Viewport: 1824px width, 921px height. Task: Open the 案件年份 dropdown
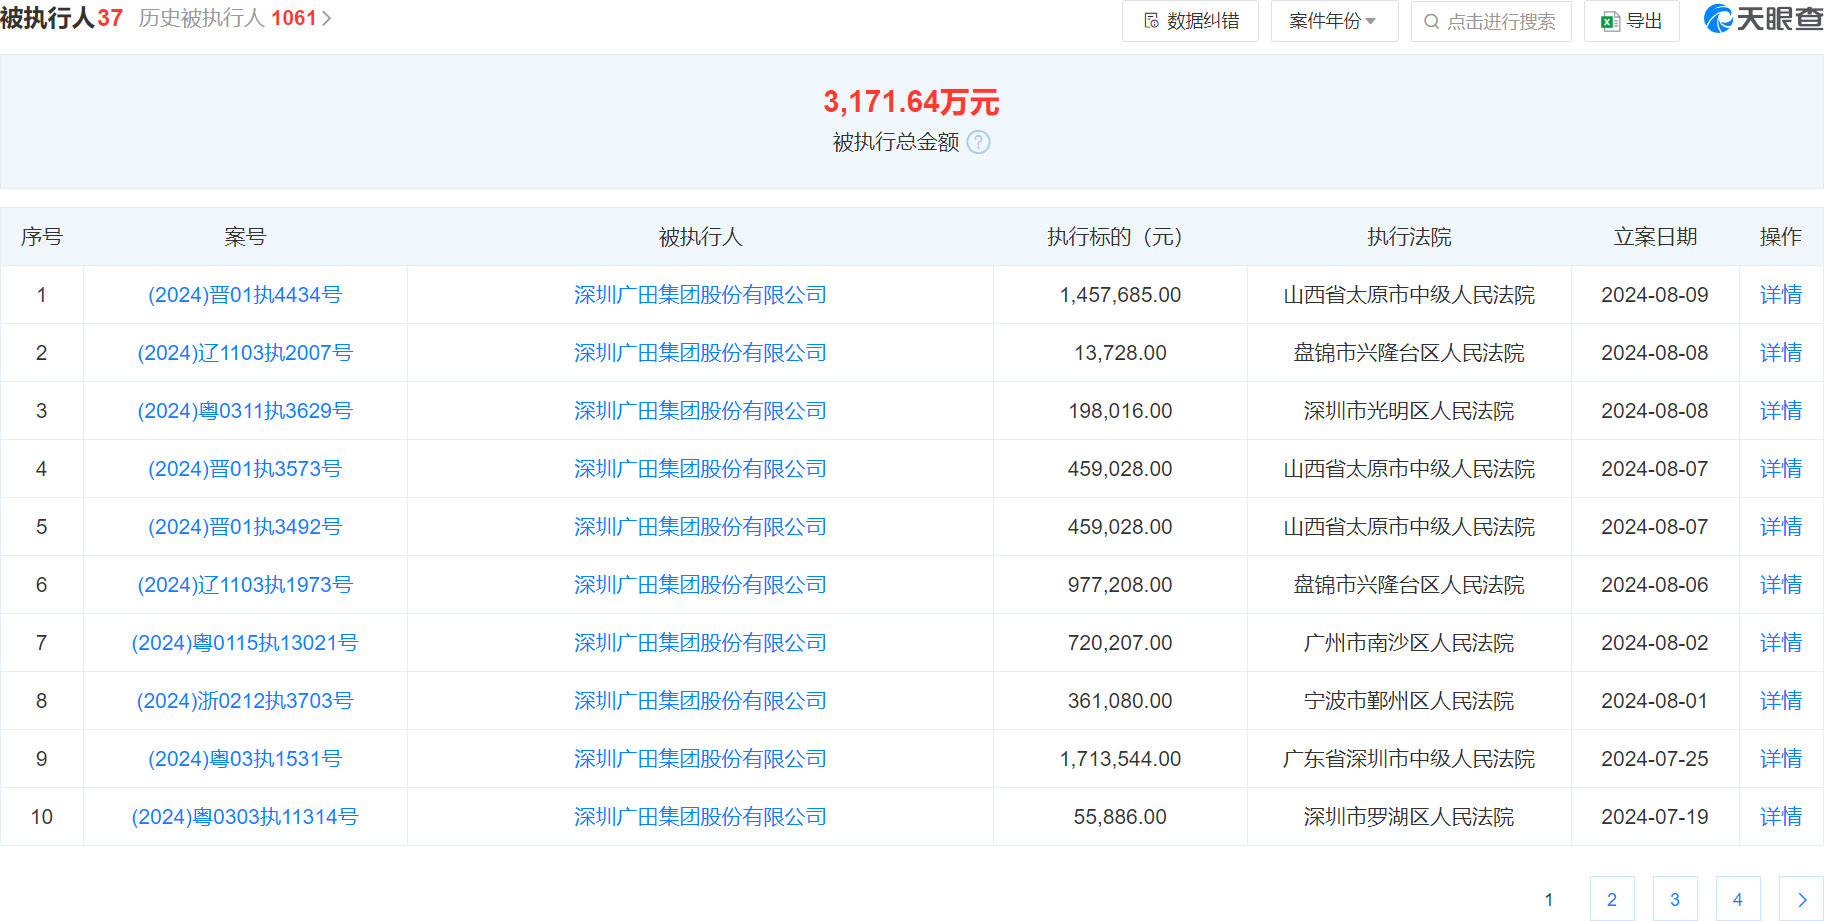(1334, 21)
